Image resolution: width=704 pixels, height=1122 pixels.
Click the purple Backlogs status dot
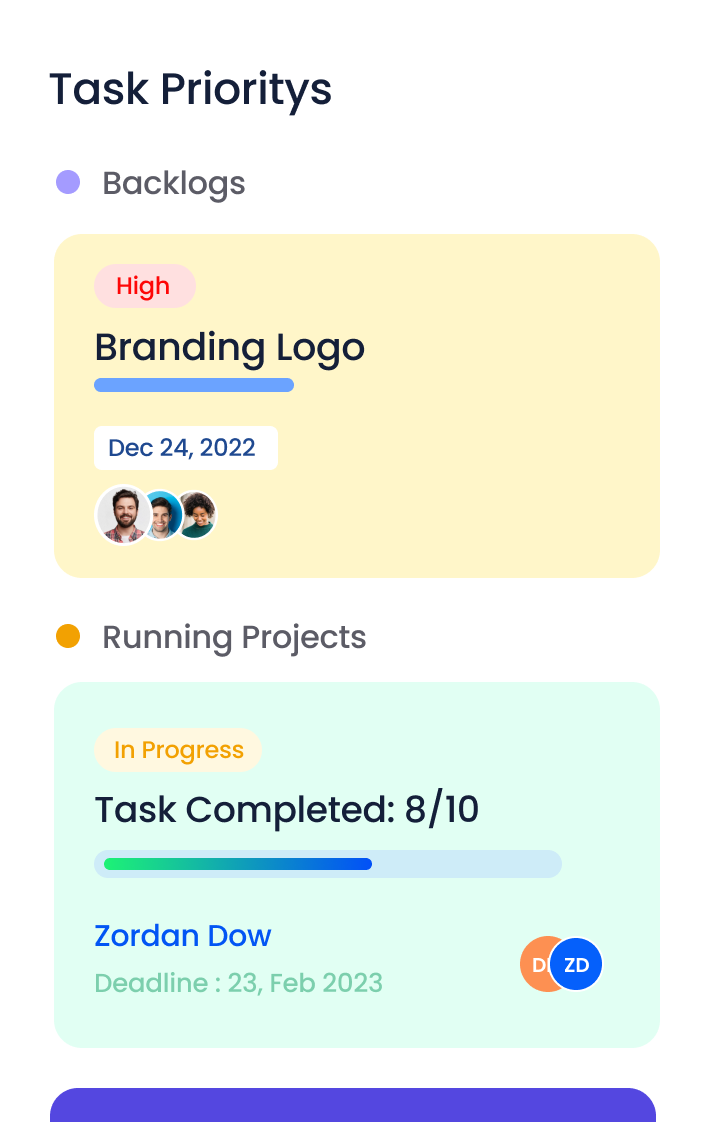(68, 182)
